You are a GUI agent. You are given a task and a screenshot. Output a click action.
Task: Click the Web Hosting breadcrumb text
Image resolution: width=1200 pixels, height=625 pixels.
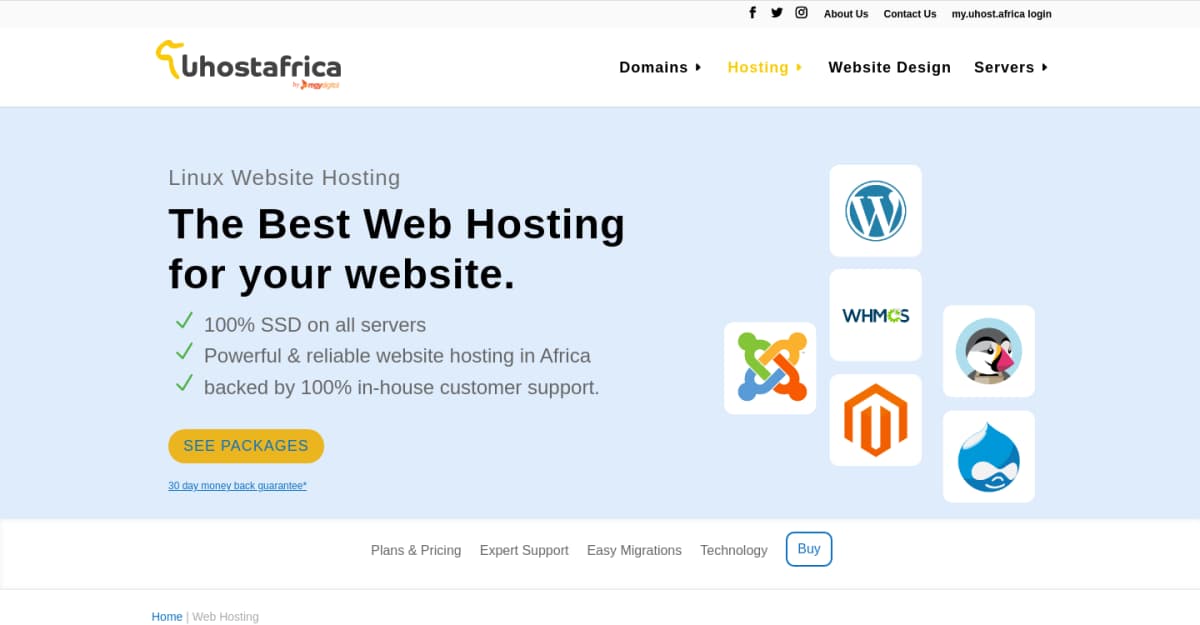coord(225,617)
